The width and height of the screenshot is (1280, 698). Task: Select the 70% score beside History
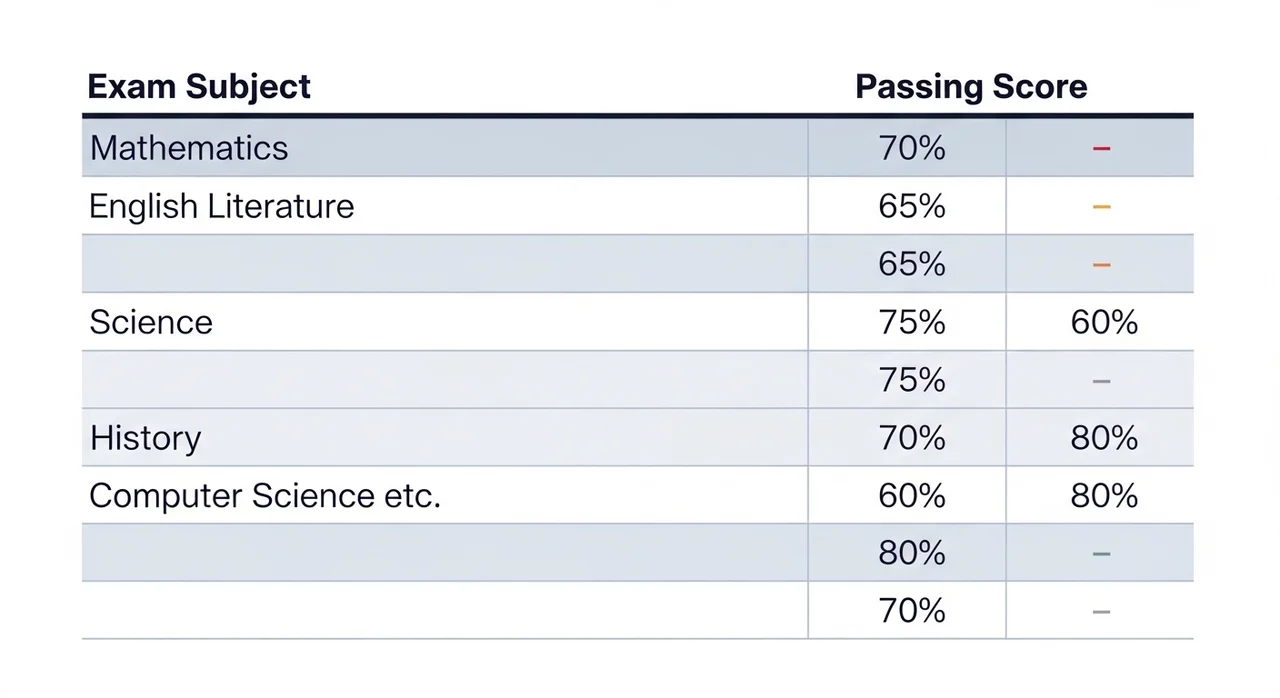click(911, 438)
